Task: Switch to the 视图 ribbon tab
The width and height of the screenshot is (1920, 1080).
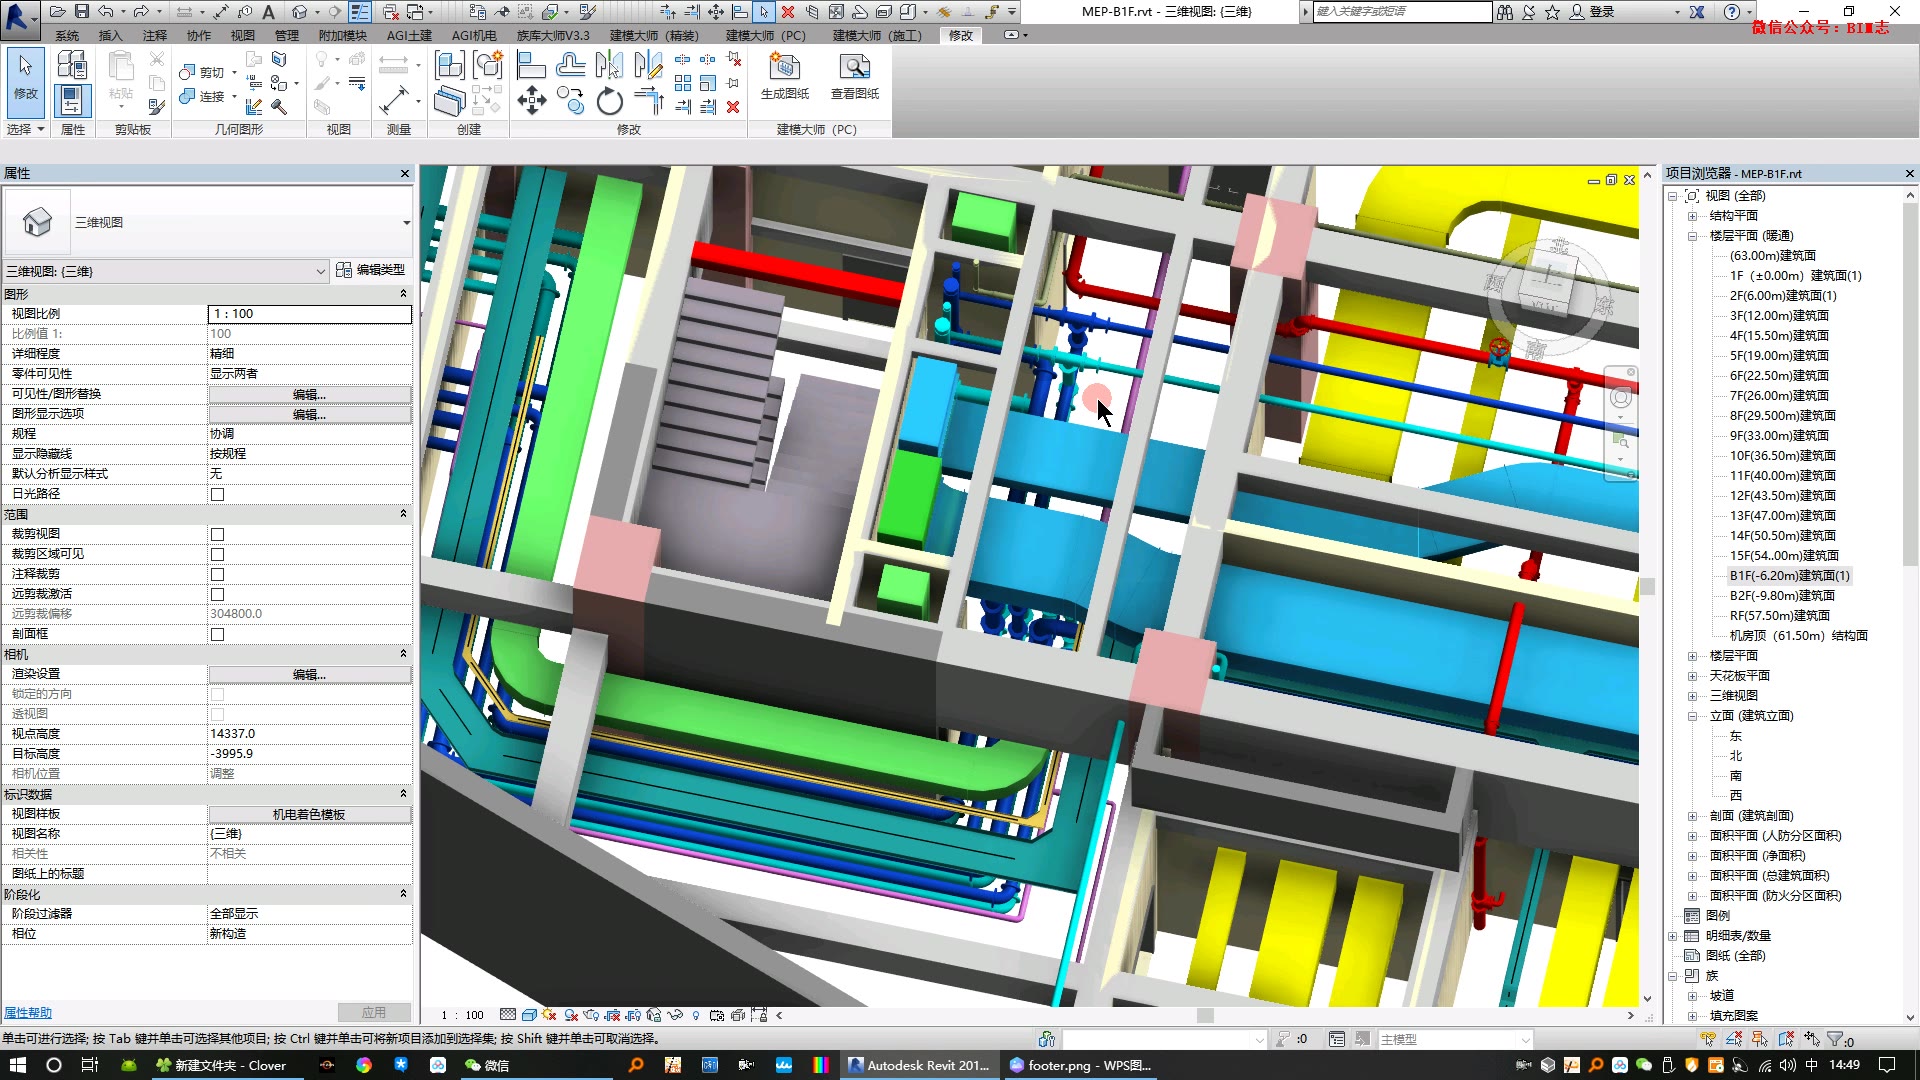Action: pyautogui.click(x=243, y=35)
